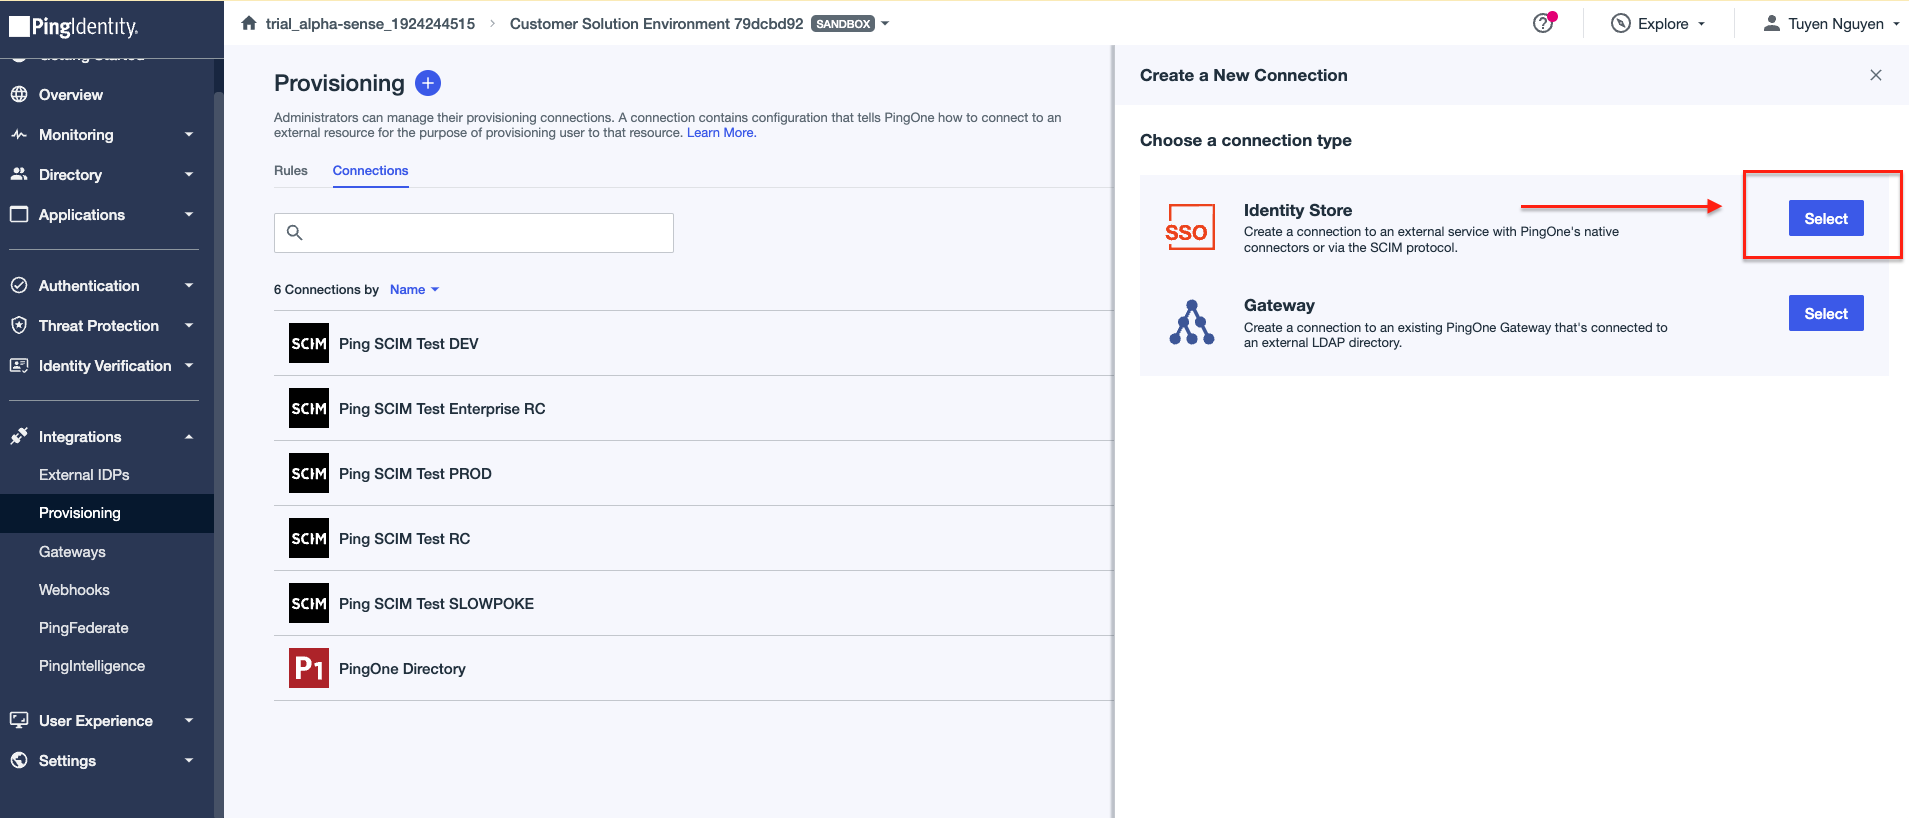
Task: Click the Settings globe icon
Action: click(x=19, y=760)
